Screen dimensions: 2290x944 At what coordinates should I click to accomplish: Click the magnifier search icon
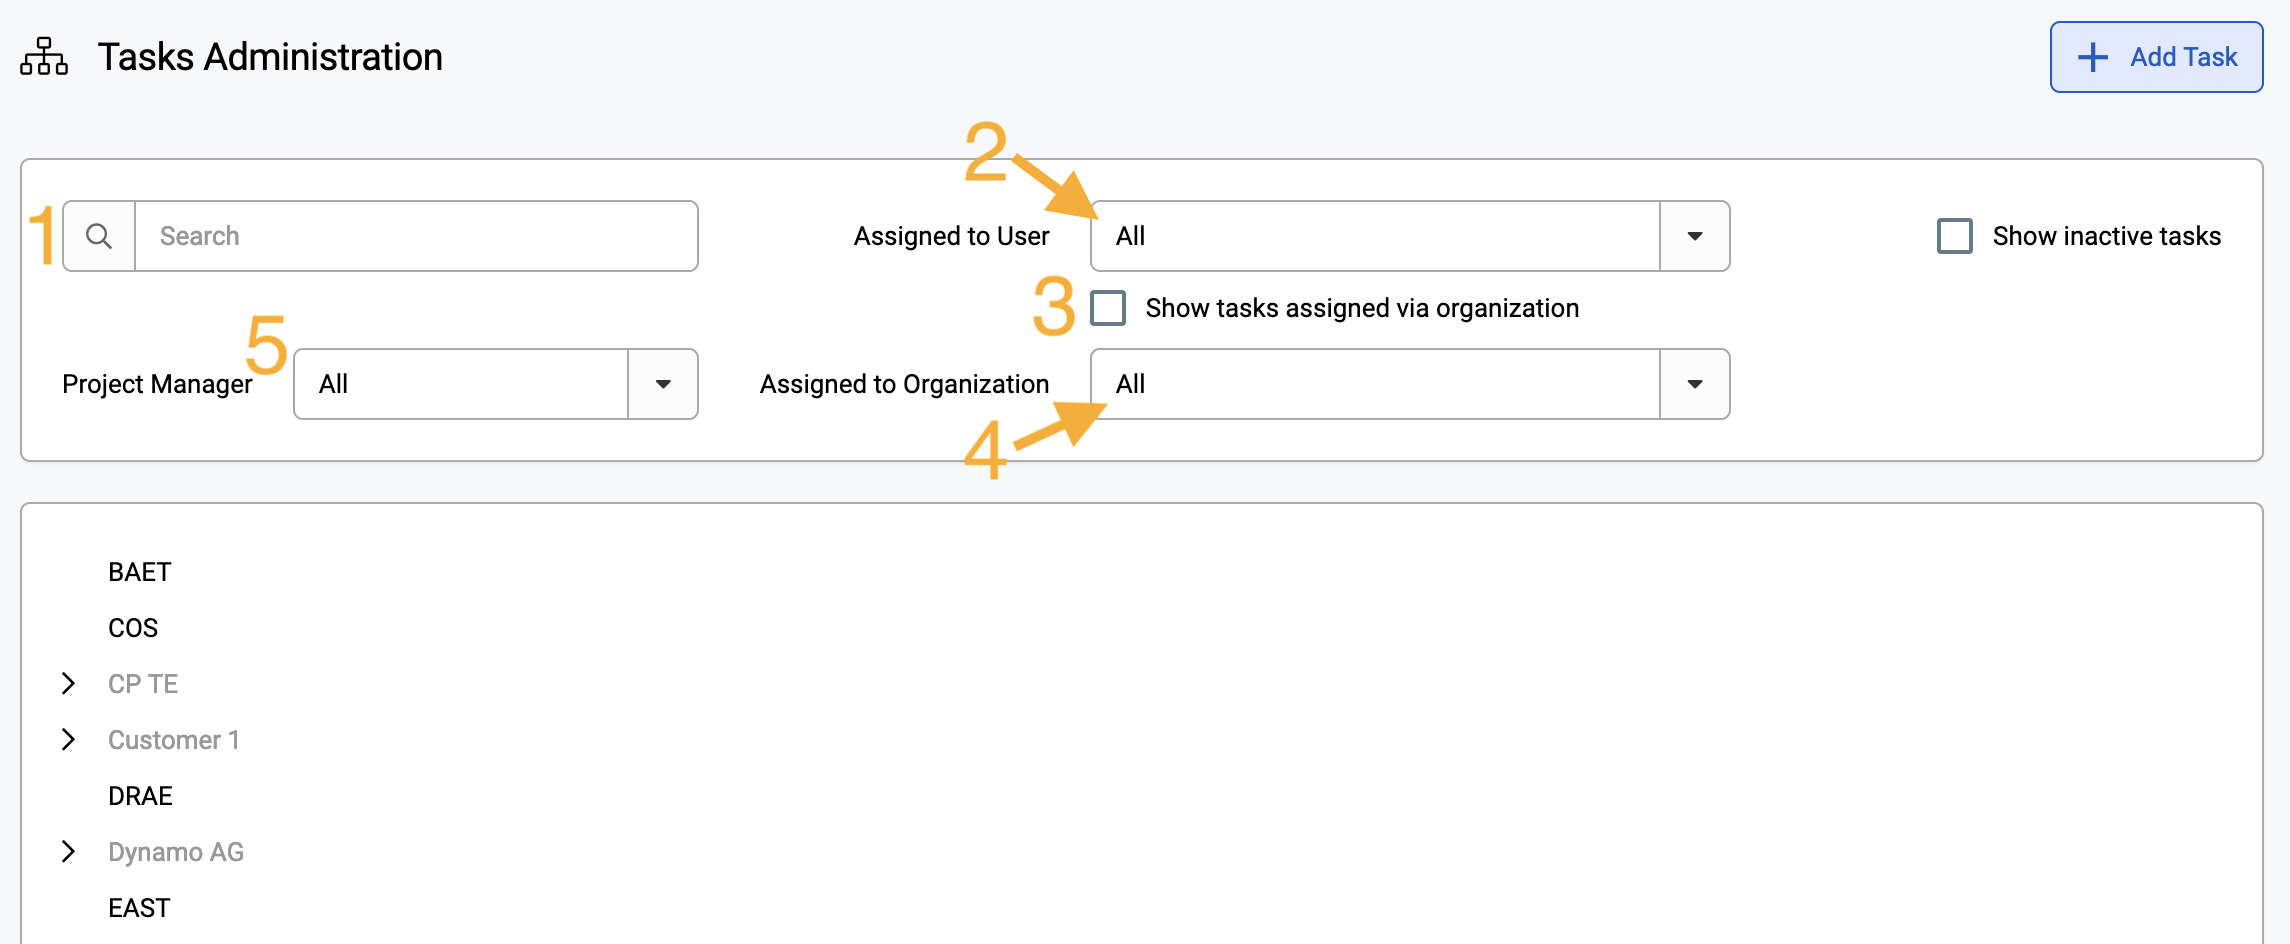(x=99, y=236)
